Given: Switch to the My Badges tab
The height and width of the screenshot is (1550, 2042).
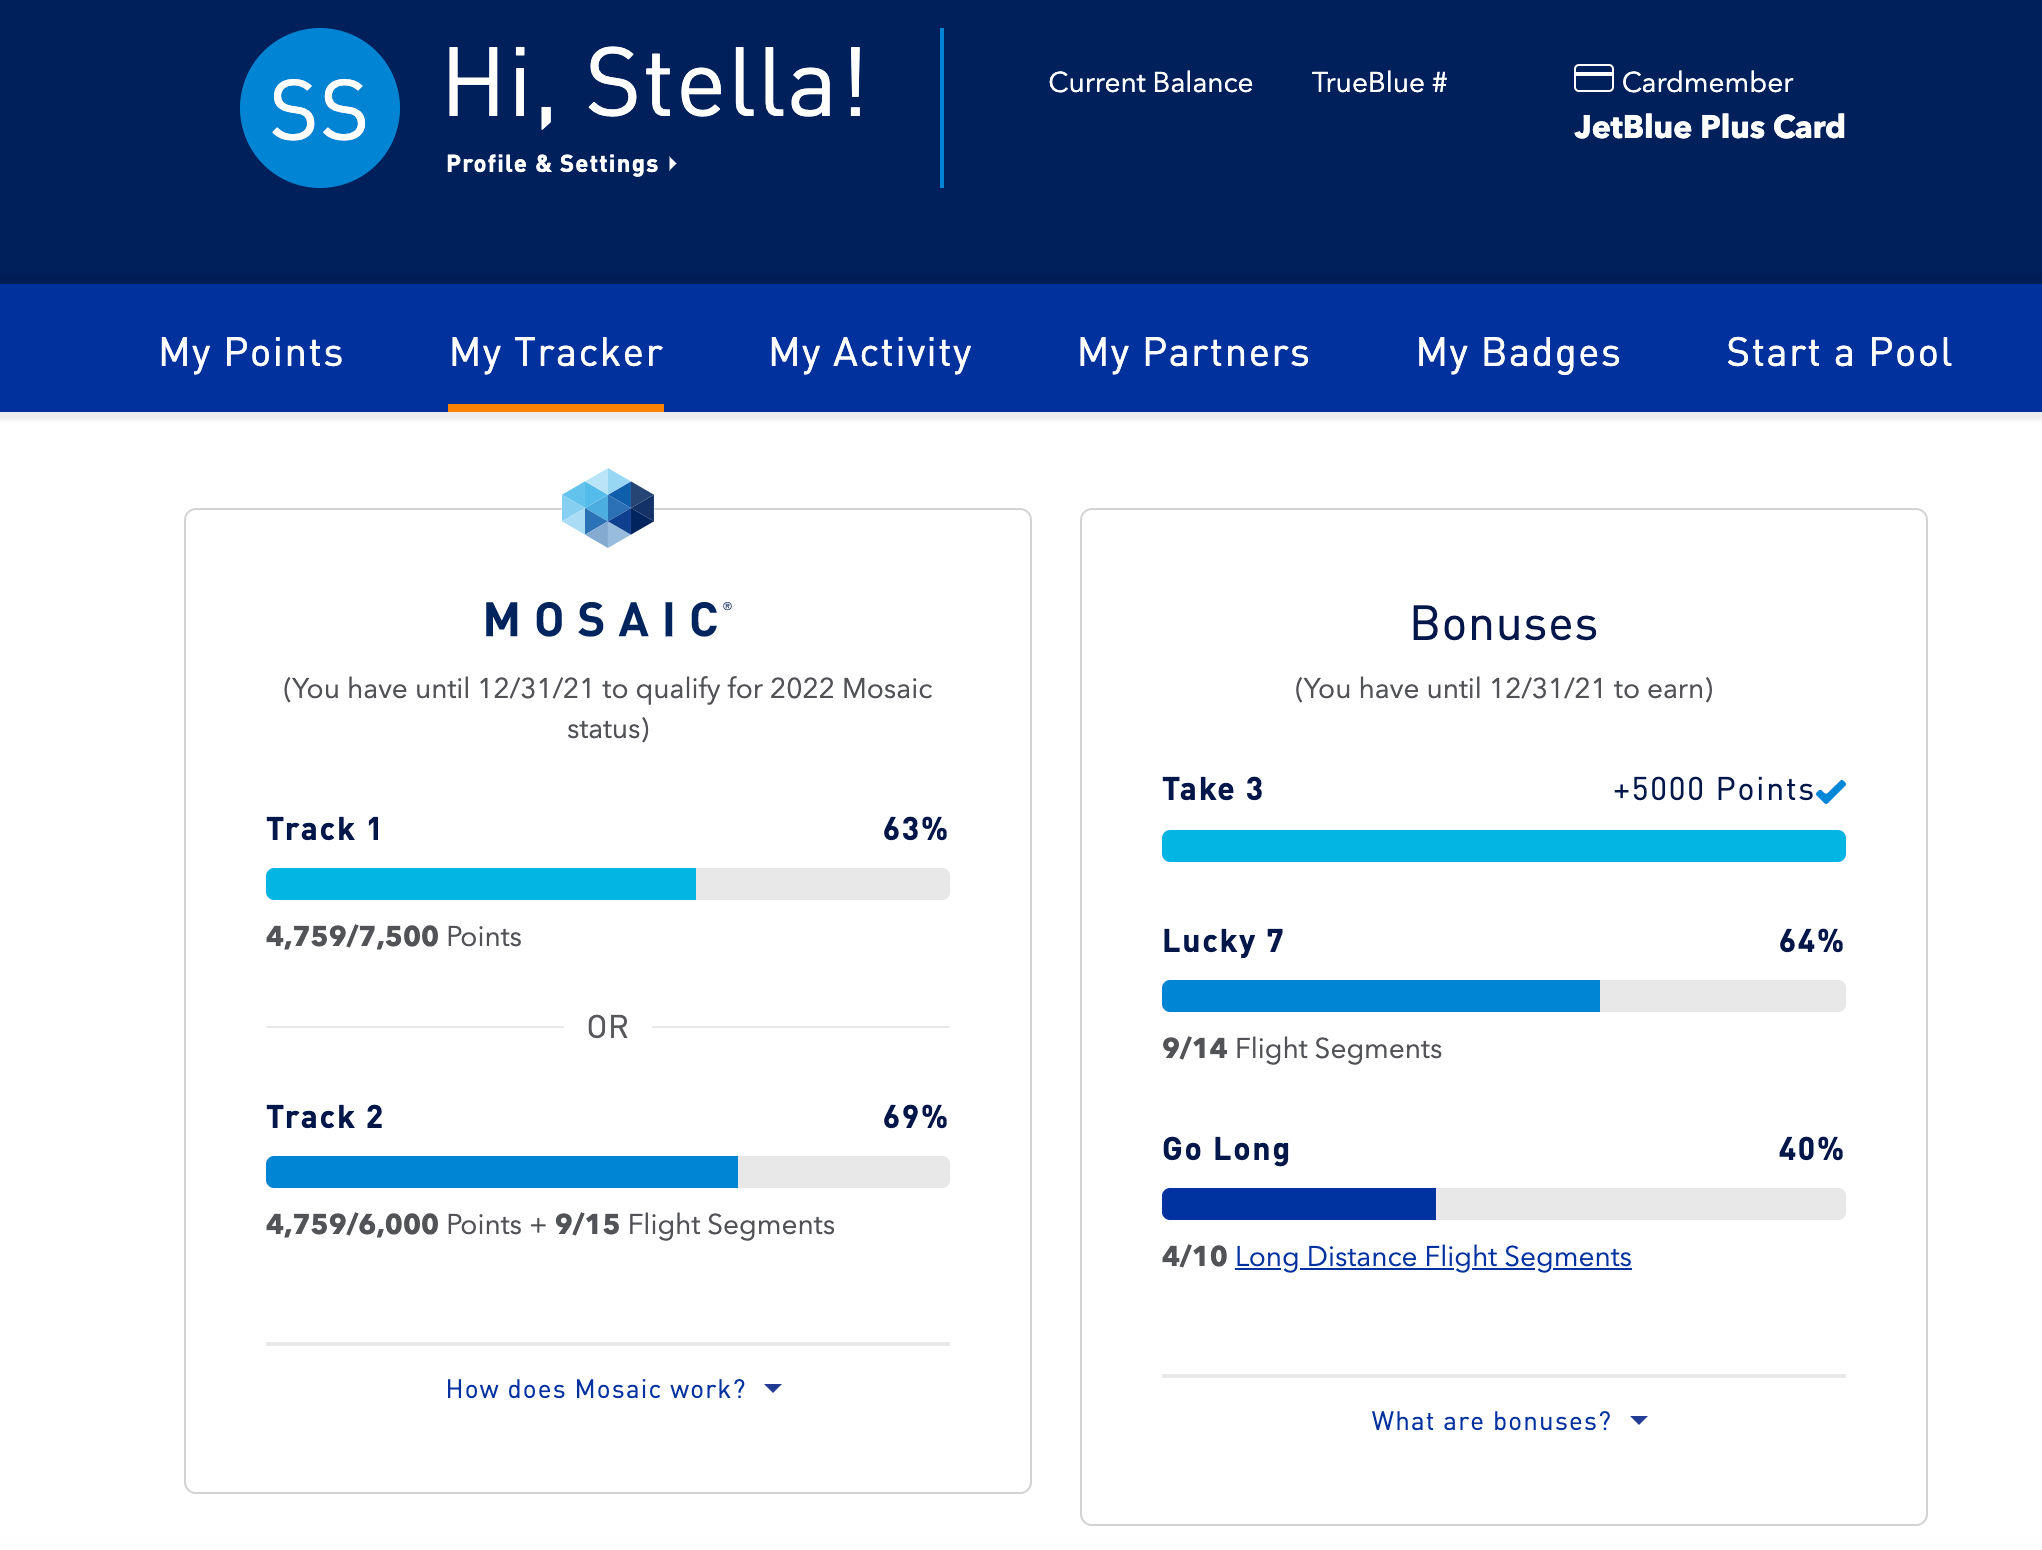Looking at the screenshot, I should 1518,353.
